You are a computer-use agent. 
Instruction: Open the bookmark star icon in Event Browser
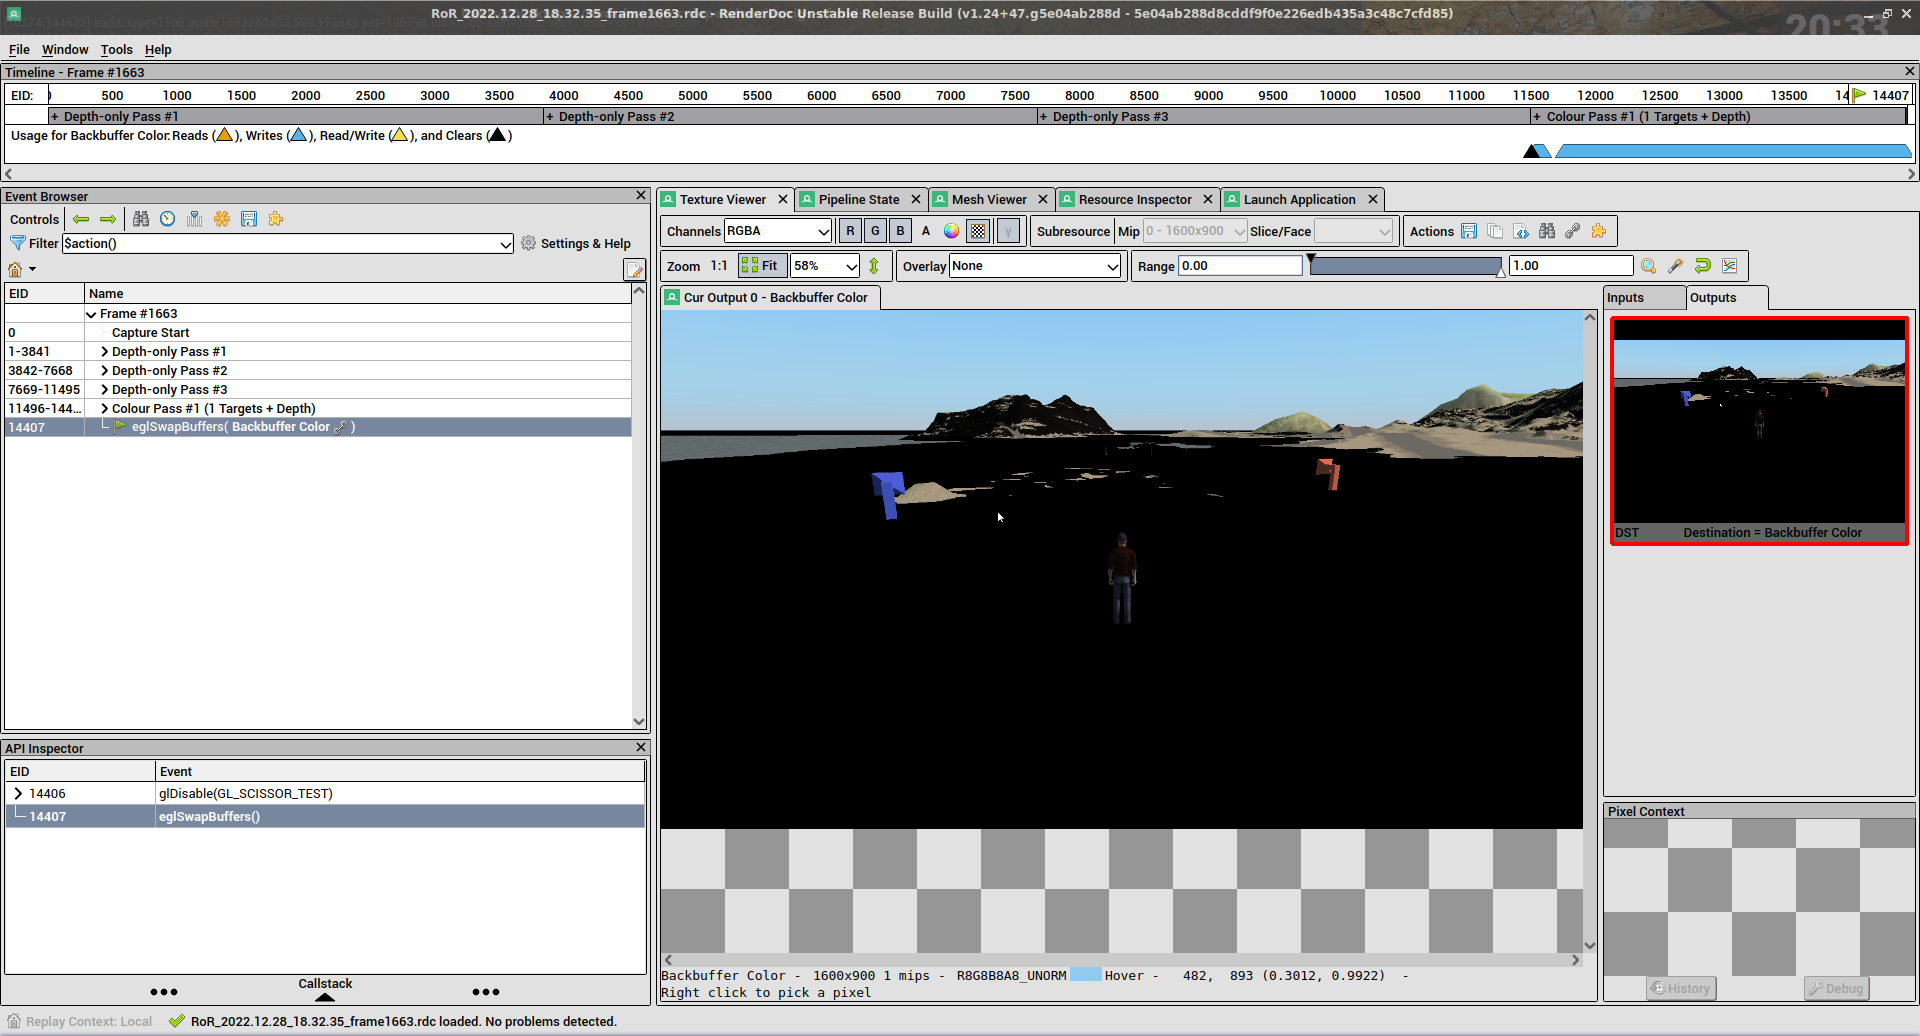[x=222, y=219]
